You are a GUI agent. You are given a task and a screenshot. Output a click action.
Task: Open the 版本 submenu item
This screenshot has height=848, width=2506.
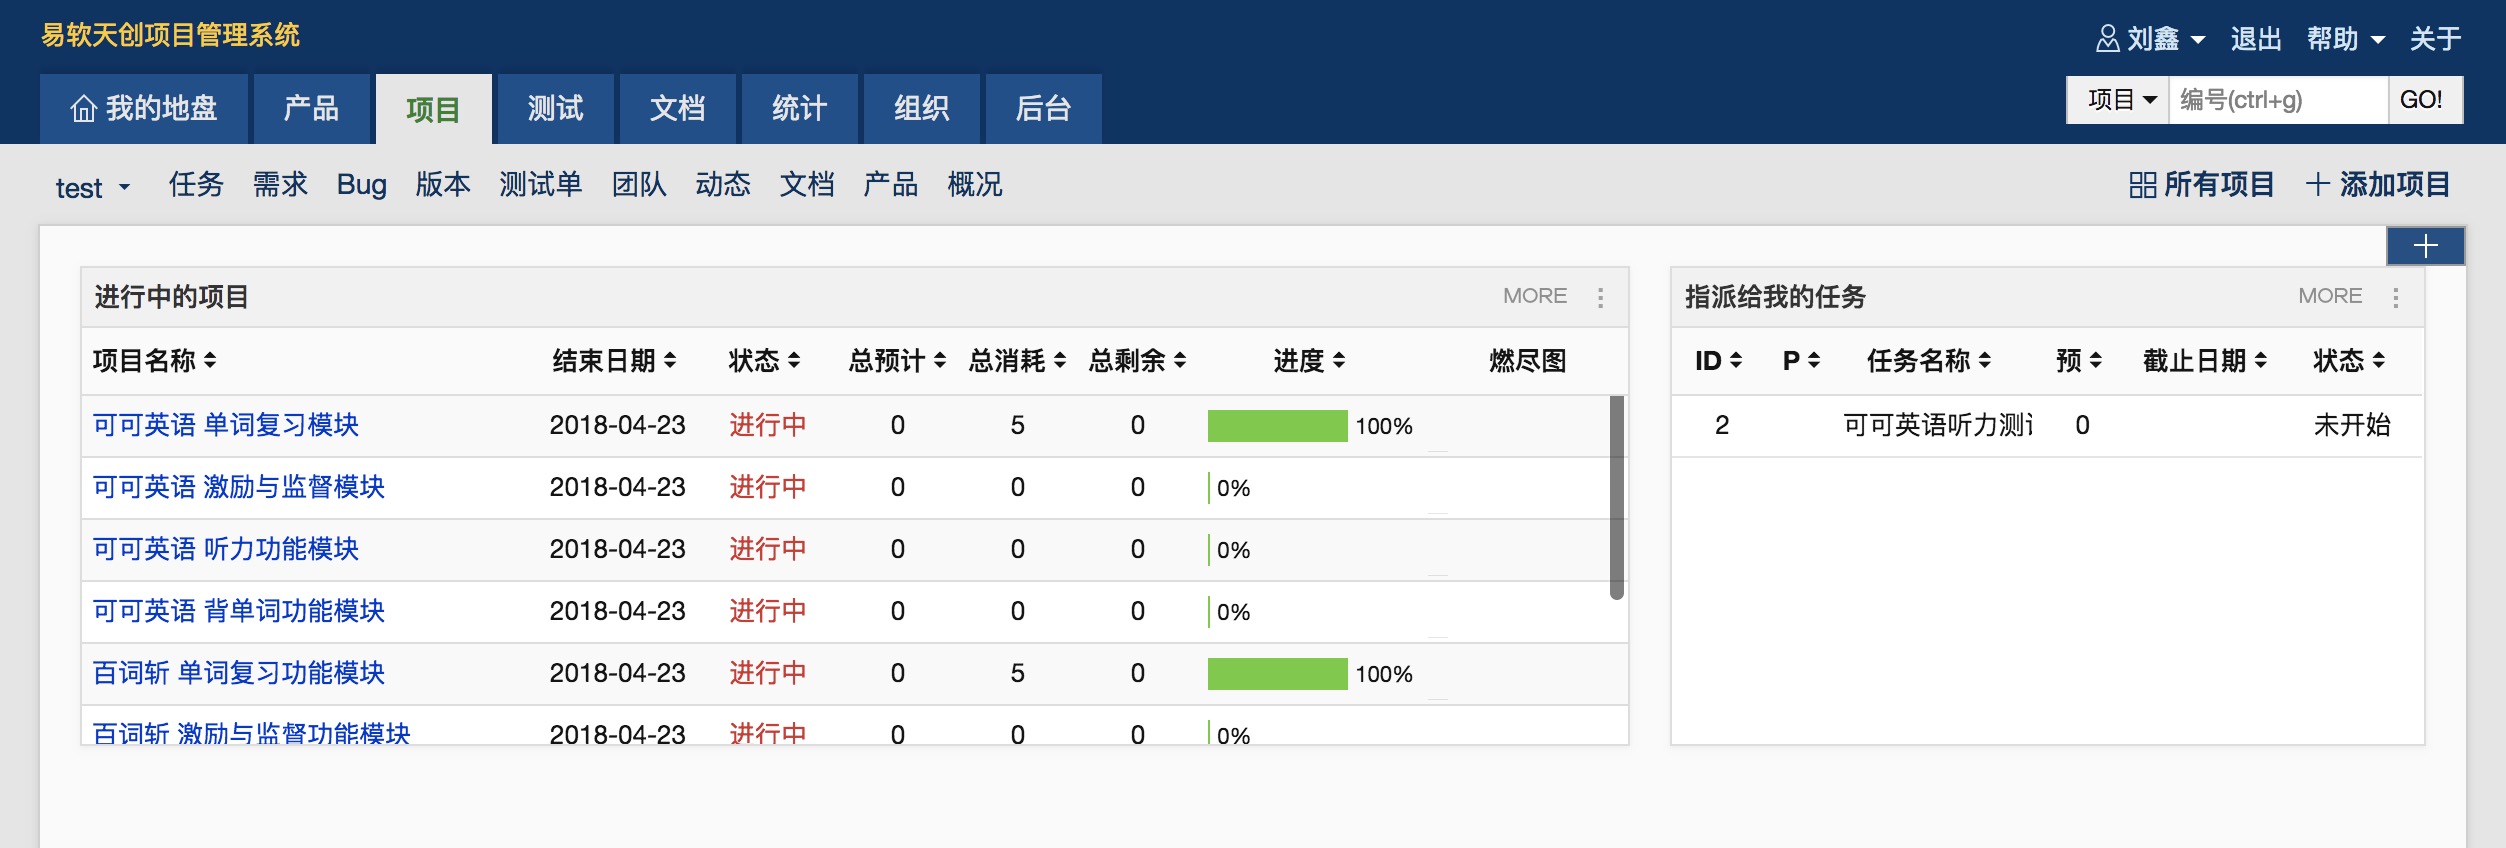pyautogui.click(x=443, y=185)
